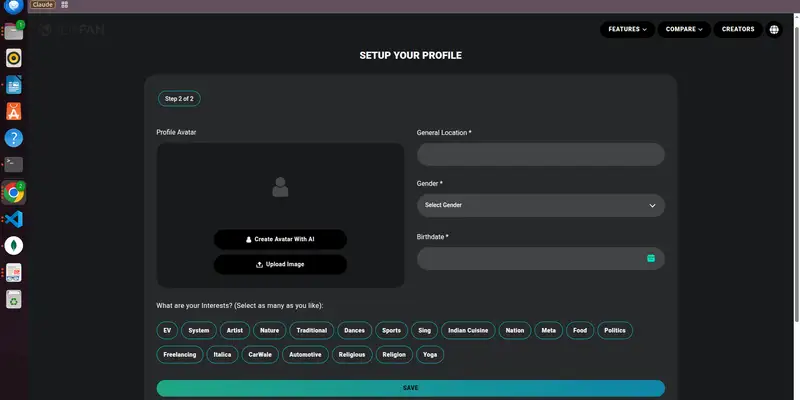
Task: Switch to Google Chrome in dock
Action: coord(14,192)
